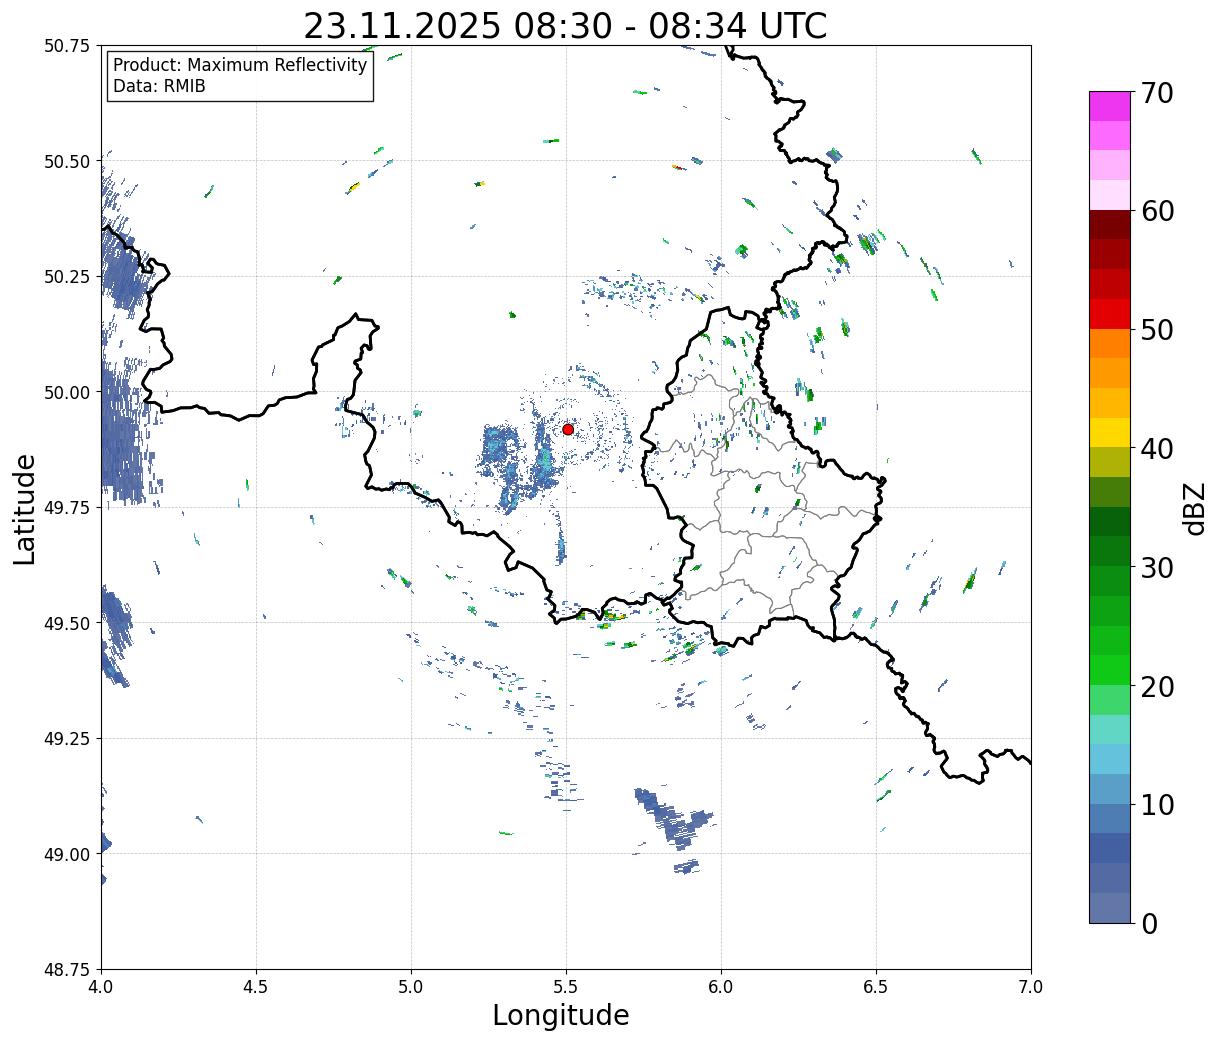Click longitude tick label 6.0
This screenshot has height=1040, width=1219.
coord(721,986)
